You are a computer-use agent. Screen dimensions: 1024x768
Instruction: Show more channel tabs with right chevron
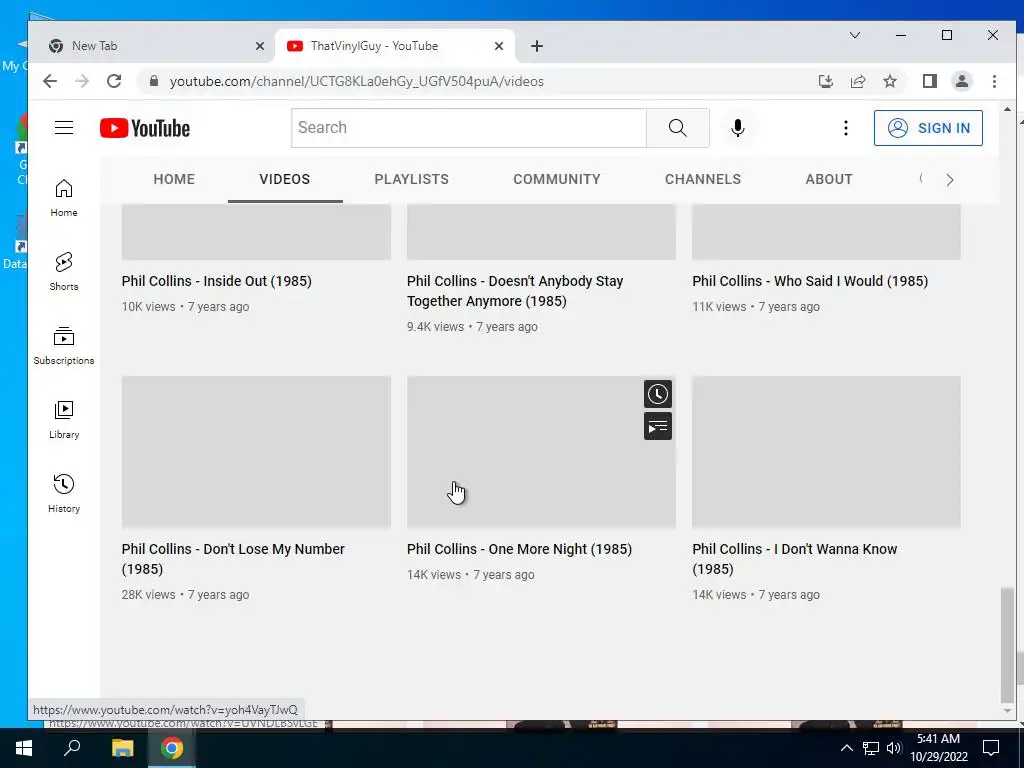(950, 180)
